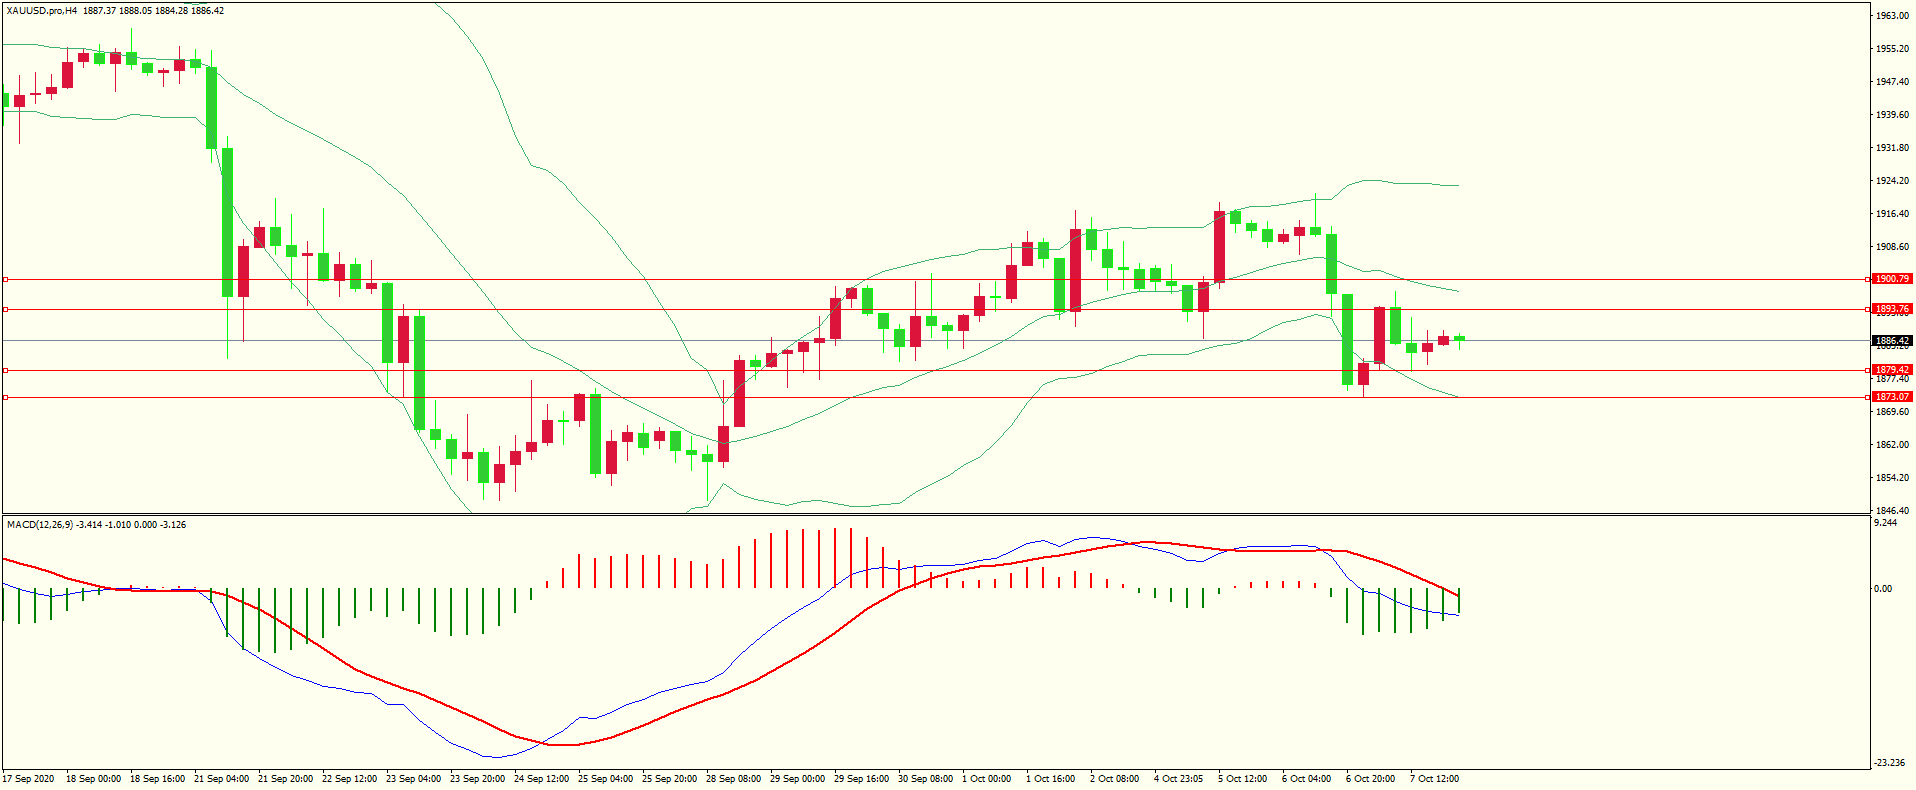Screen dimensions: 1916x790
Task: Click left anchor square of the 1893.76 line
Action: coord(5,309)
